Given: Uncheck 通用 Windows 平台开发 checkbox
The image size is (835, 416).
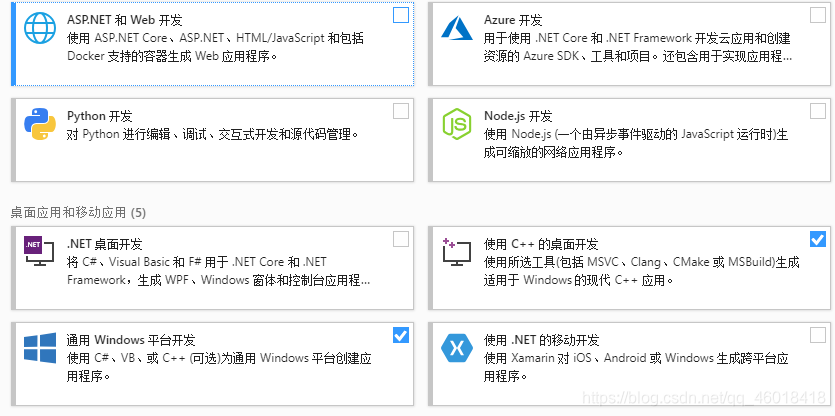Looking at the screenshot, I should (x=401, y=335).
